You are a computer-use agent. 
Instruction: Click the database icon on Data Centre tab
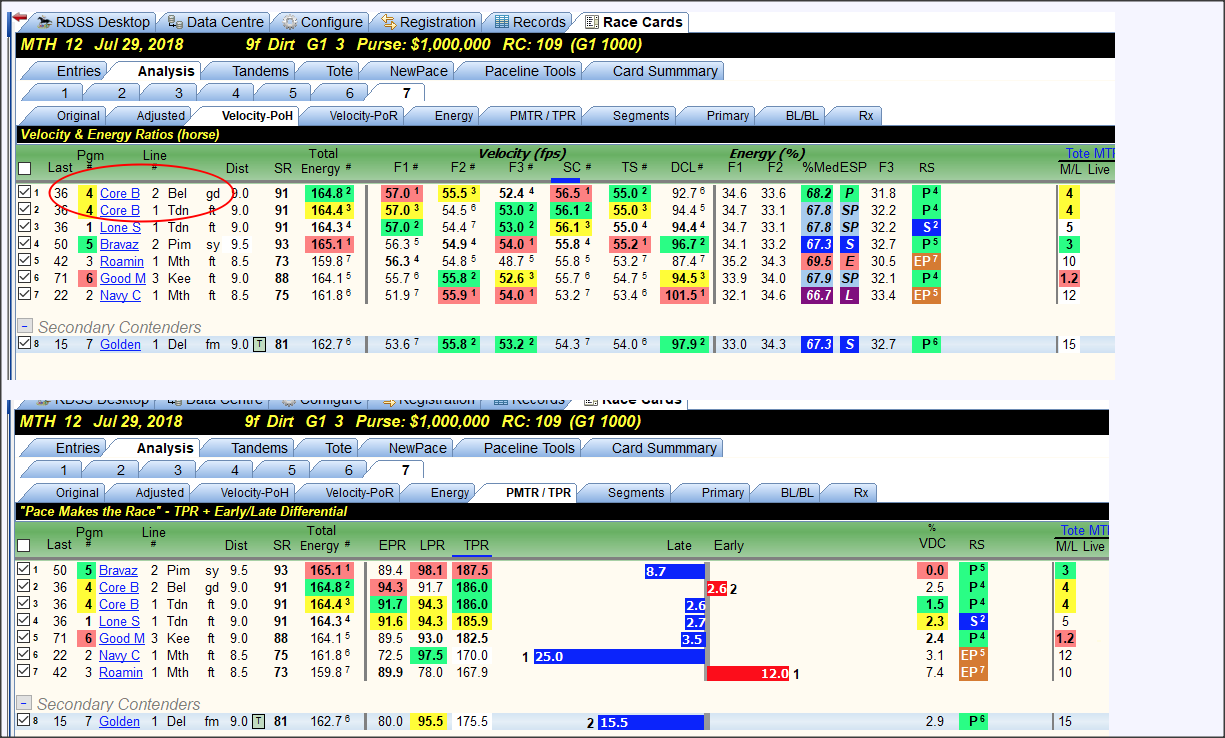175,22
